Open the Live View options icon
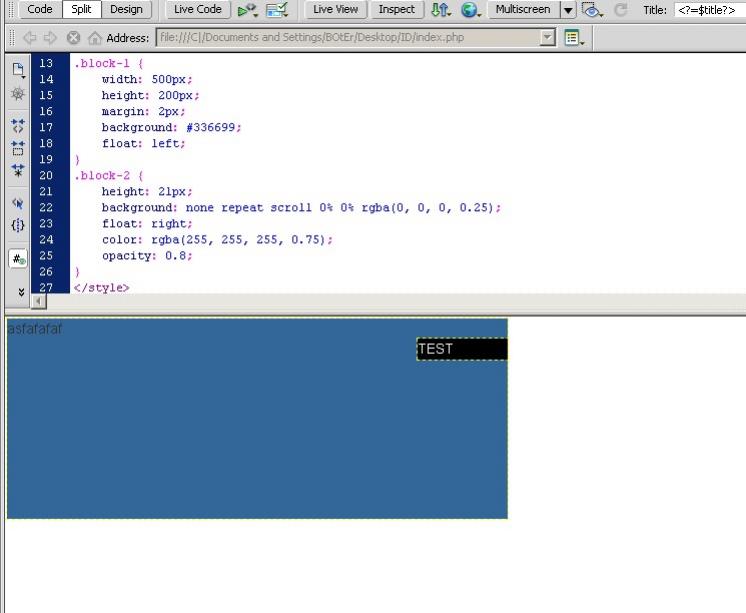746x613 pixels. [573, 38]
